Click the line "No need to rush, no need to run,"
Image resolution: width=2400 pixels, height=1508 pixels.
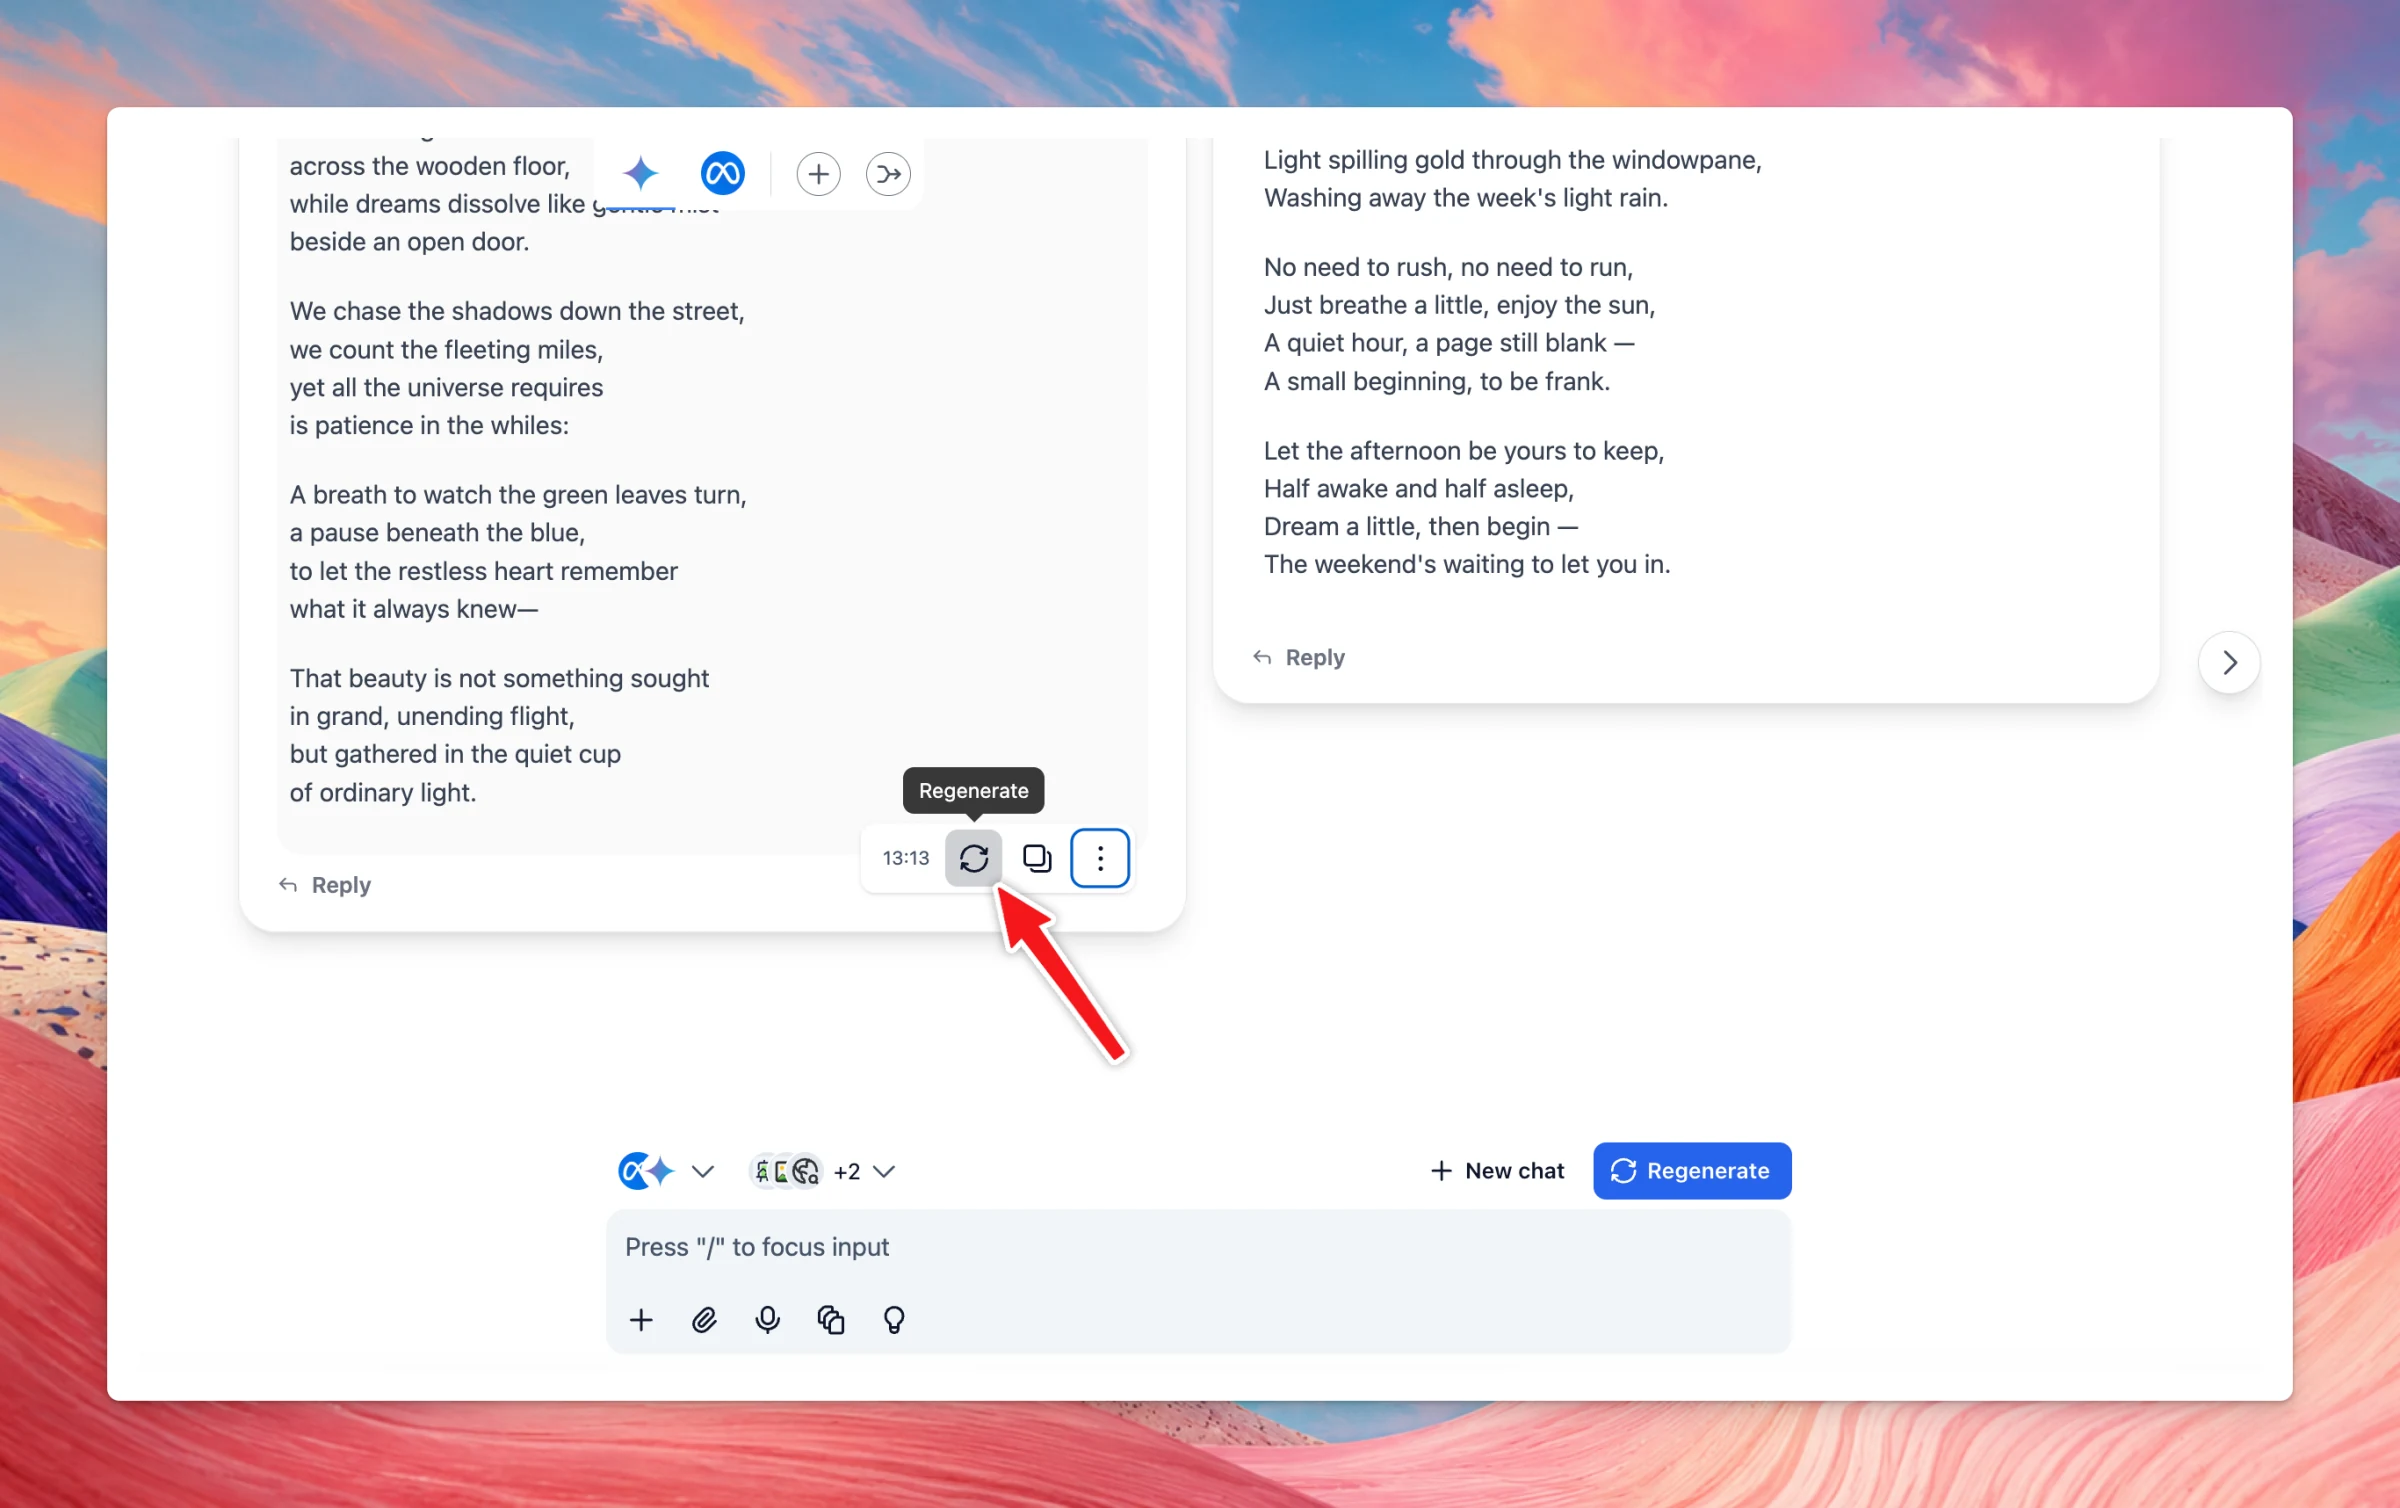(x=1448, y=267)
